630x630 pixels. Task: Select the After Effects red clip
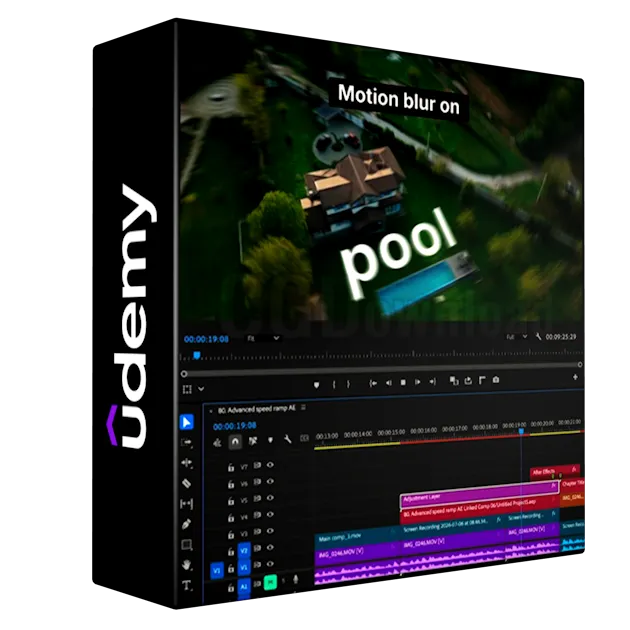(x=555, y=471)
